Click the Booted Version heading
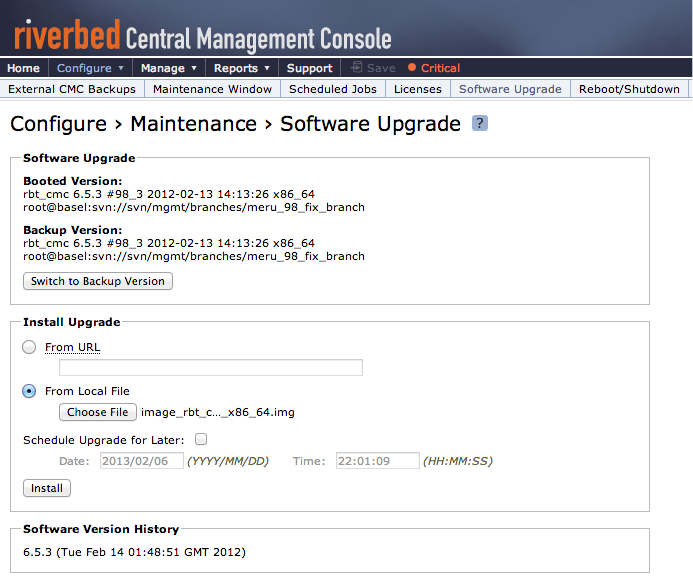Image resolution: width=693 pixels, height=581 pixels. [x=72, y=181]
